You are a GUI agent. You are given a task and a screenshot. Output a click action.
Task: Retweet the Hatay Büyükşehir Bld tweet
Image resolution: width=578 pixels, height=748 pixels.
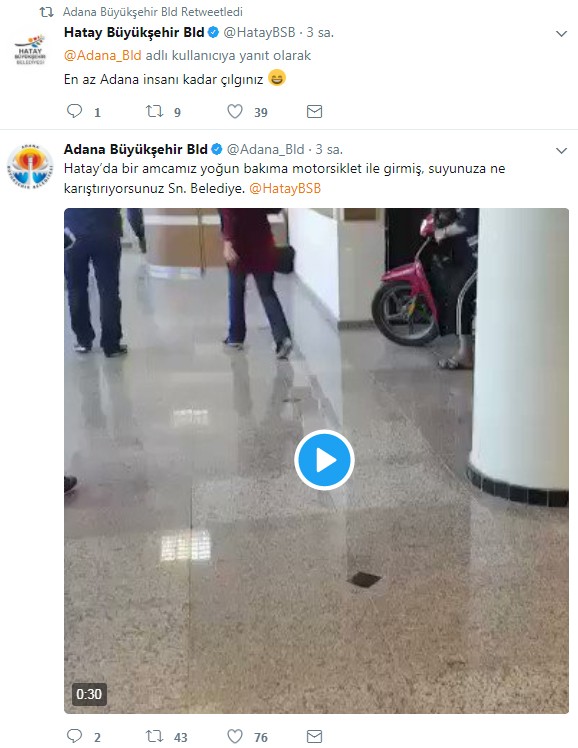pyautogui.click(x=155, y=111)
